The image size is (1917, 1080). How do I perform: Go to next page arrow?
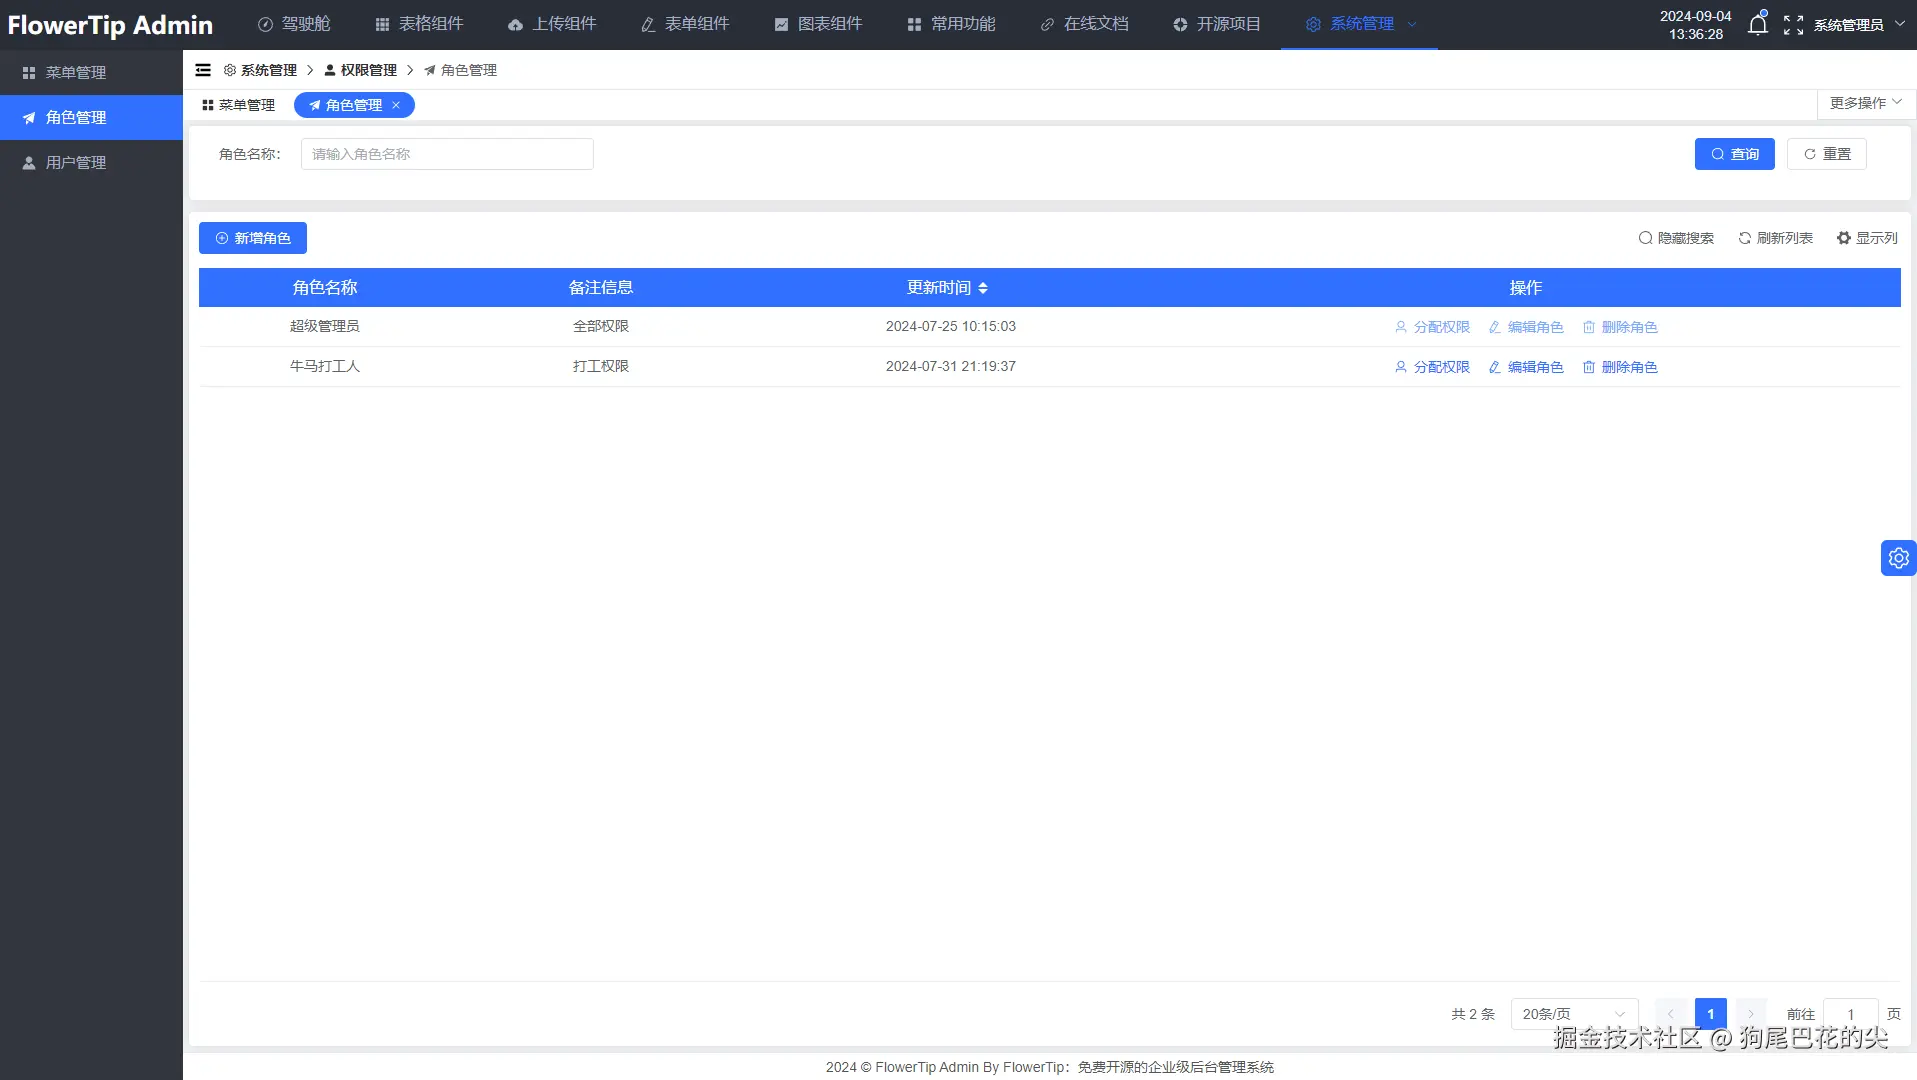click(1751, 1014)
